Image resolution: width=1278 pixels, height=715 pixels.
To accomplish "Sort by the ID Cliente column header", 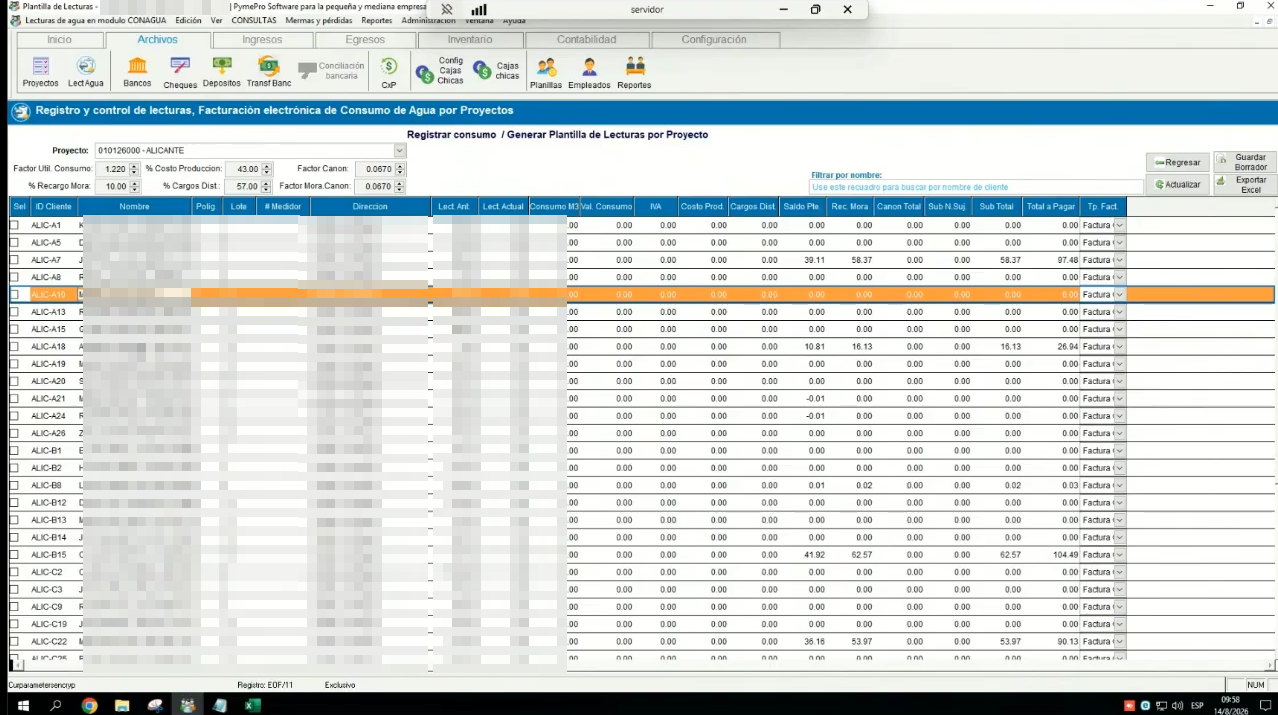I will tap(54, 207).
